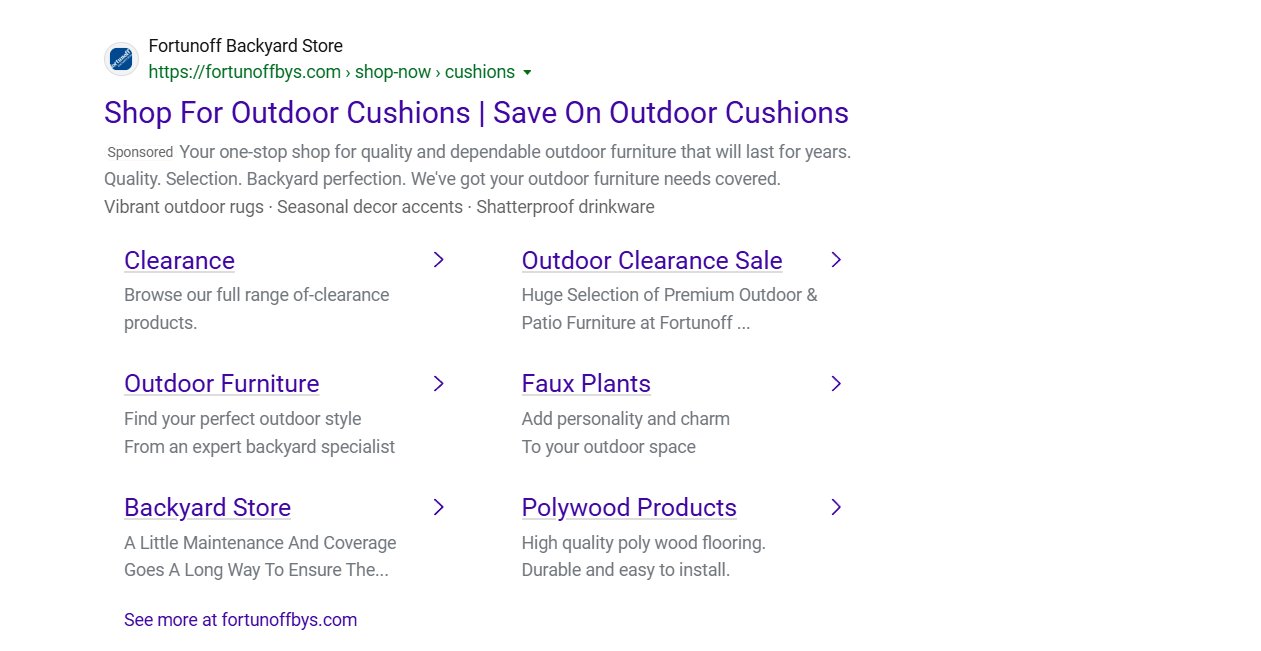Open the Shop For Outdoor Cushions headline

click(476, 113)
